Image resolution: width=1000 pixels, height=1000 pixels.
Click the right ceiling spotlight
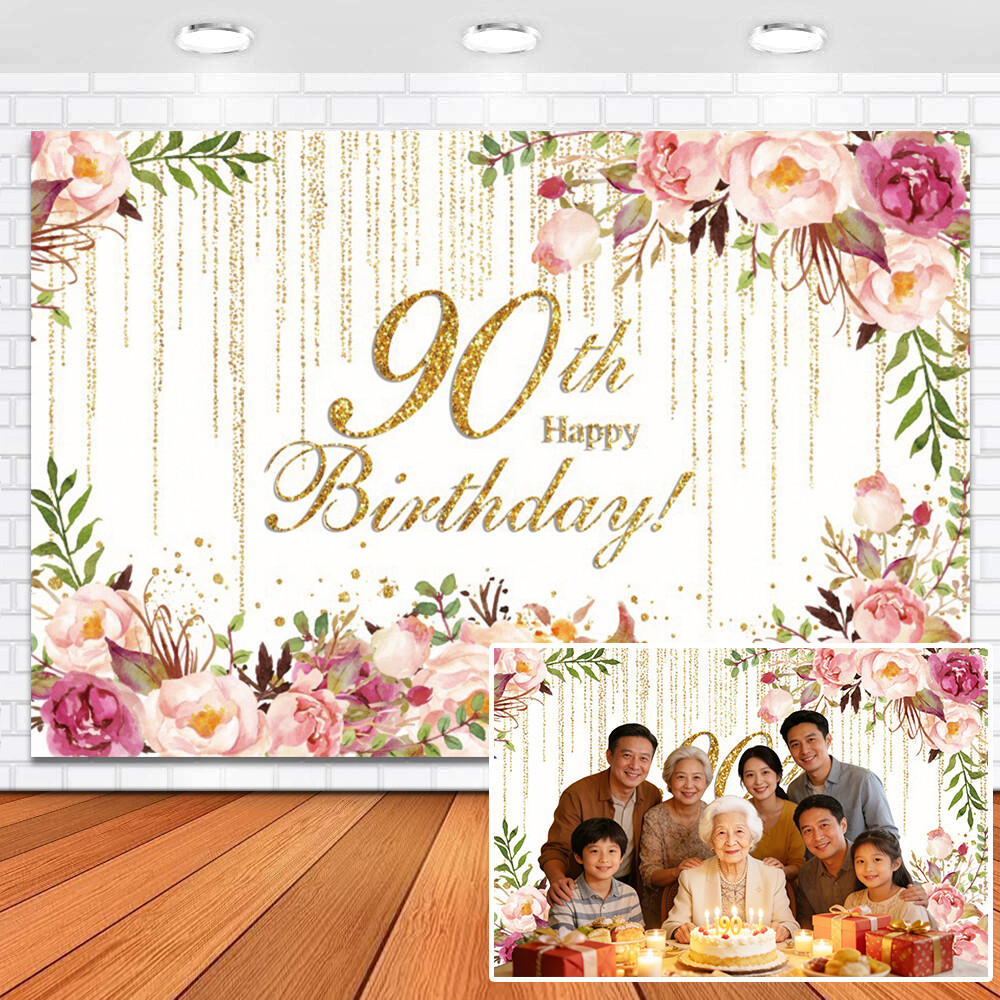788,38
